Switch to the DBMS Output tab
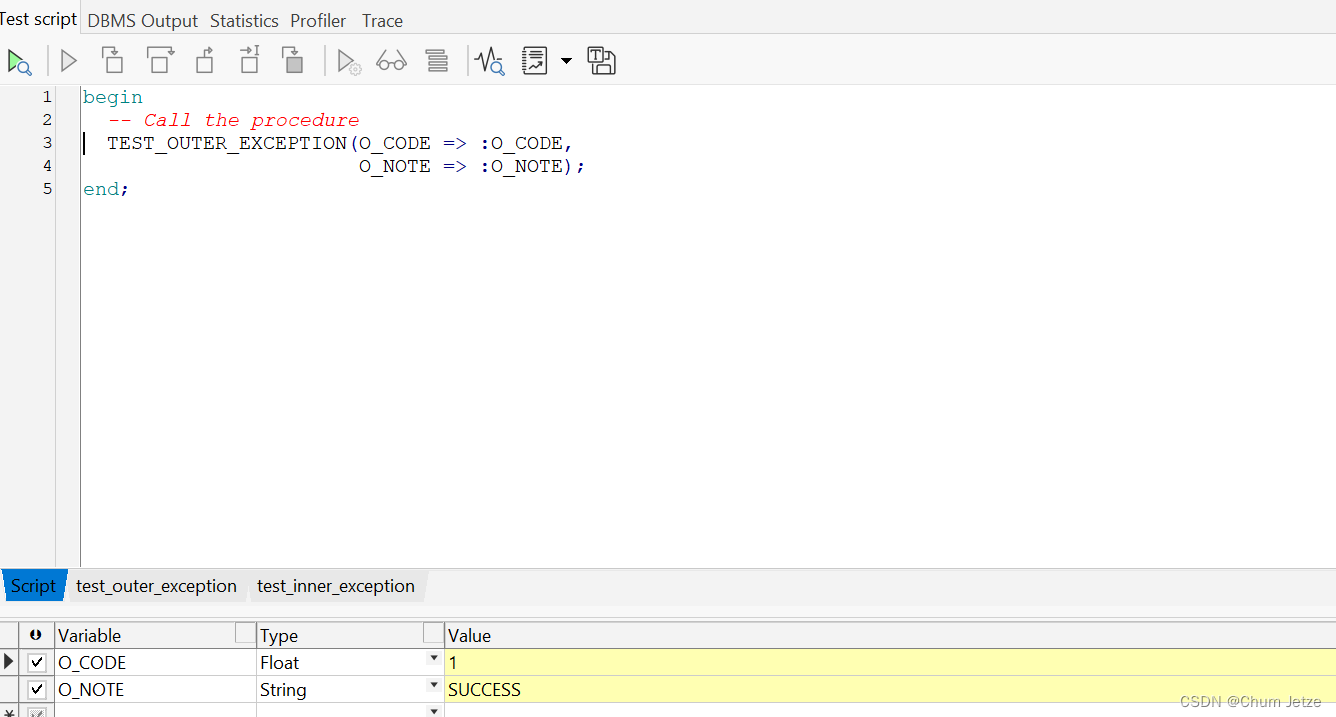This screenshot has width=1336, height=717. click(x=142, y=20)
